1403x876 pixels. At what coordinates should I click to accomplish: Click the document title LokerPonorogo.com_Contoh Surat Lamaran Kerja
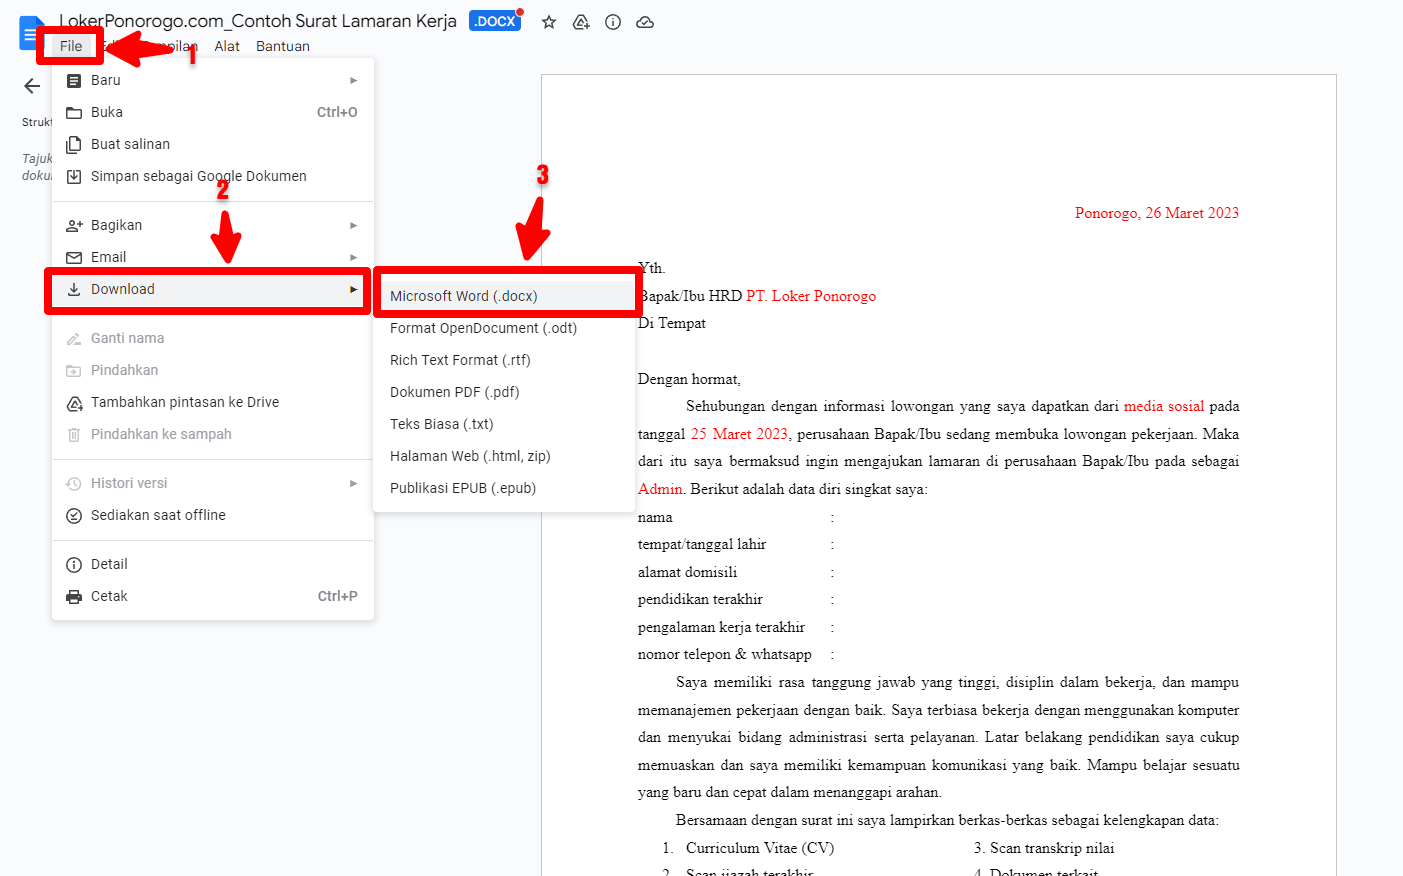tap(258, 21)
